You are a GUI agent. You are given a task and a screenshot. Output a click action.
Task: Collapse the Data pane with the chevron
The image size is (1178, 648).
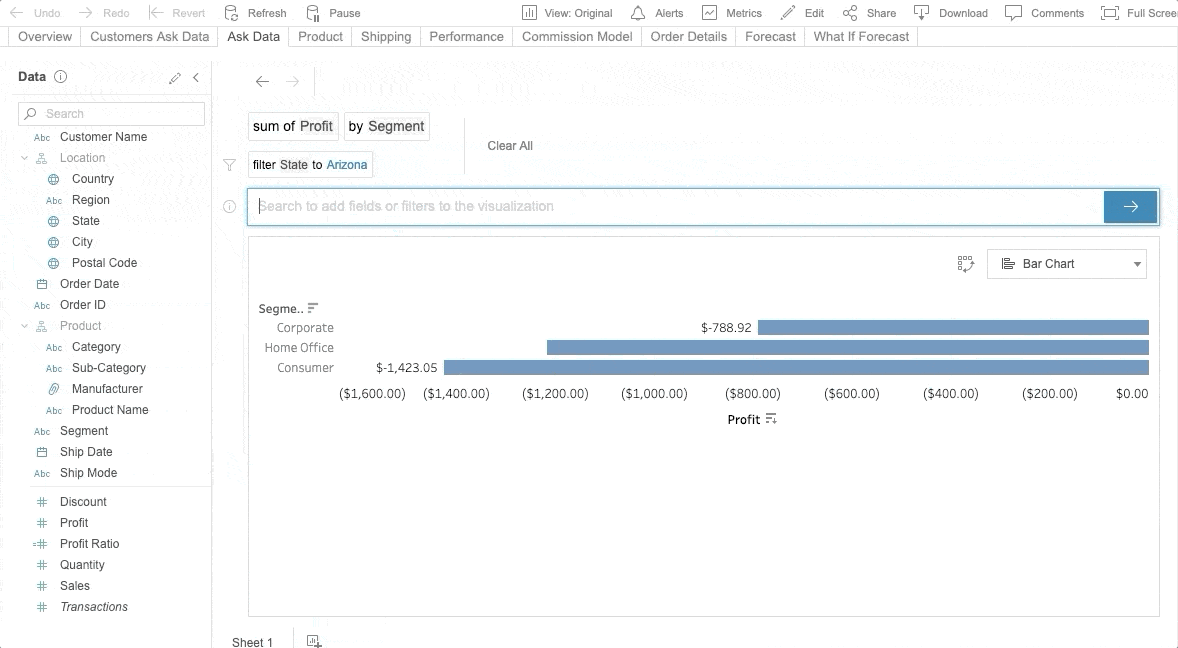(x=196, y=77)
